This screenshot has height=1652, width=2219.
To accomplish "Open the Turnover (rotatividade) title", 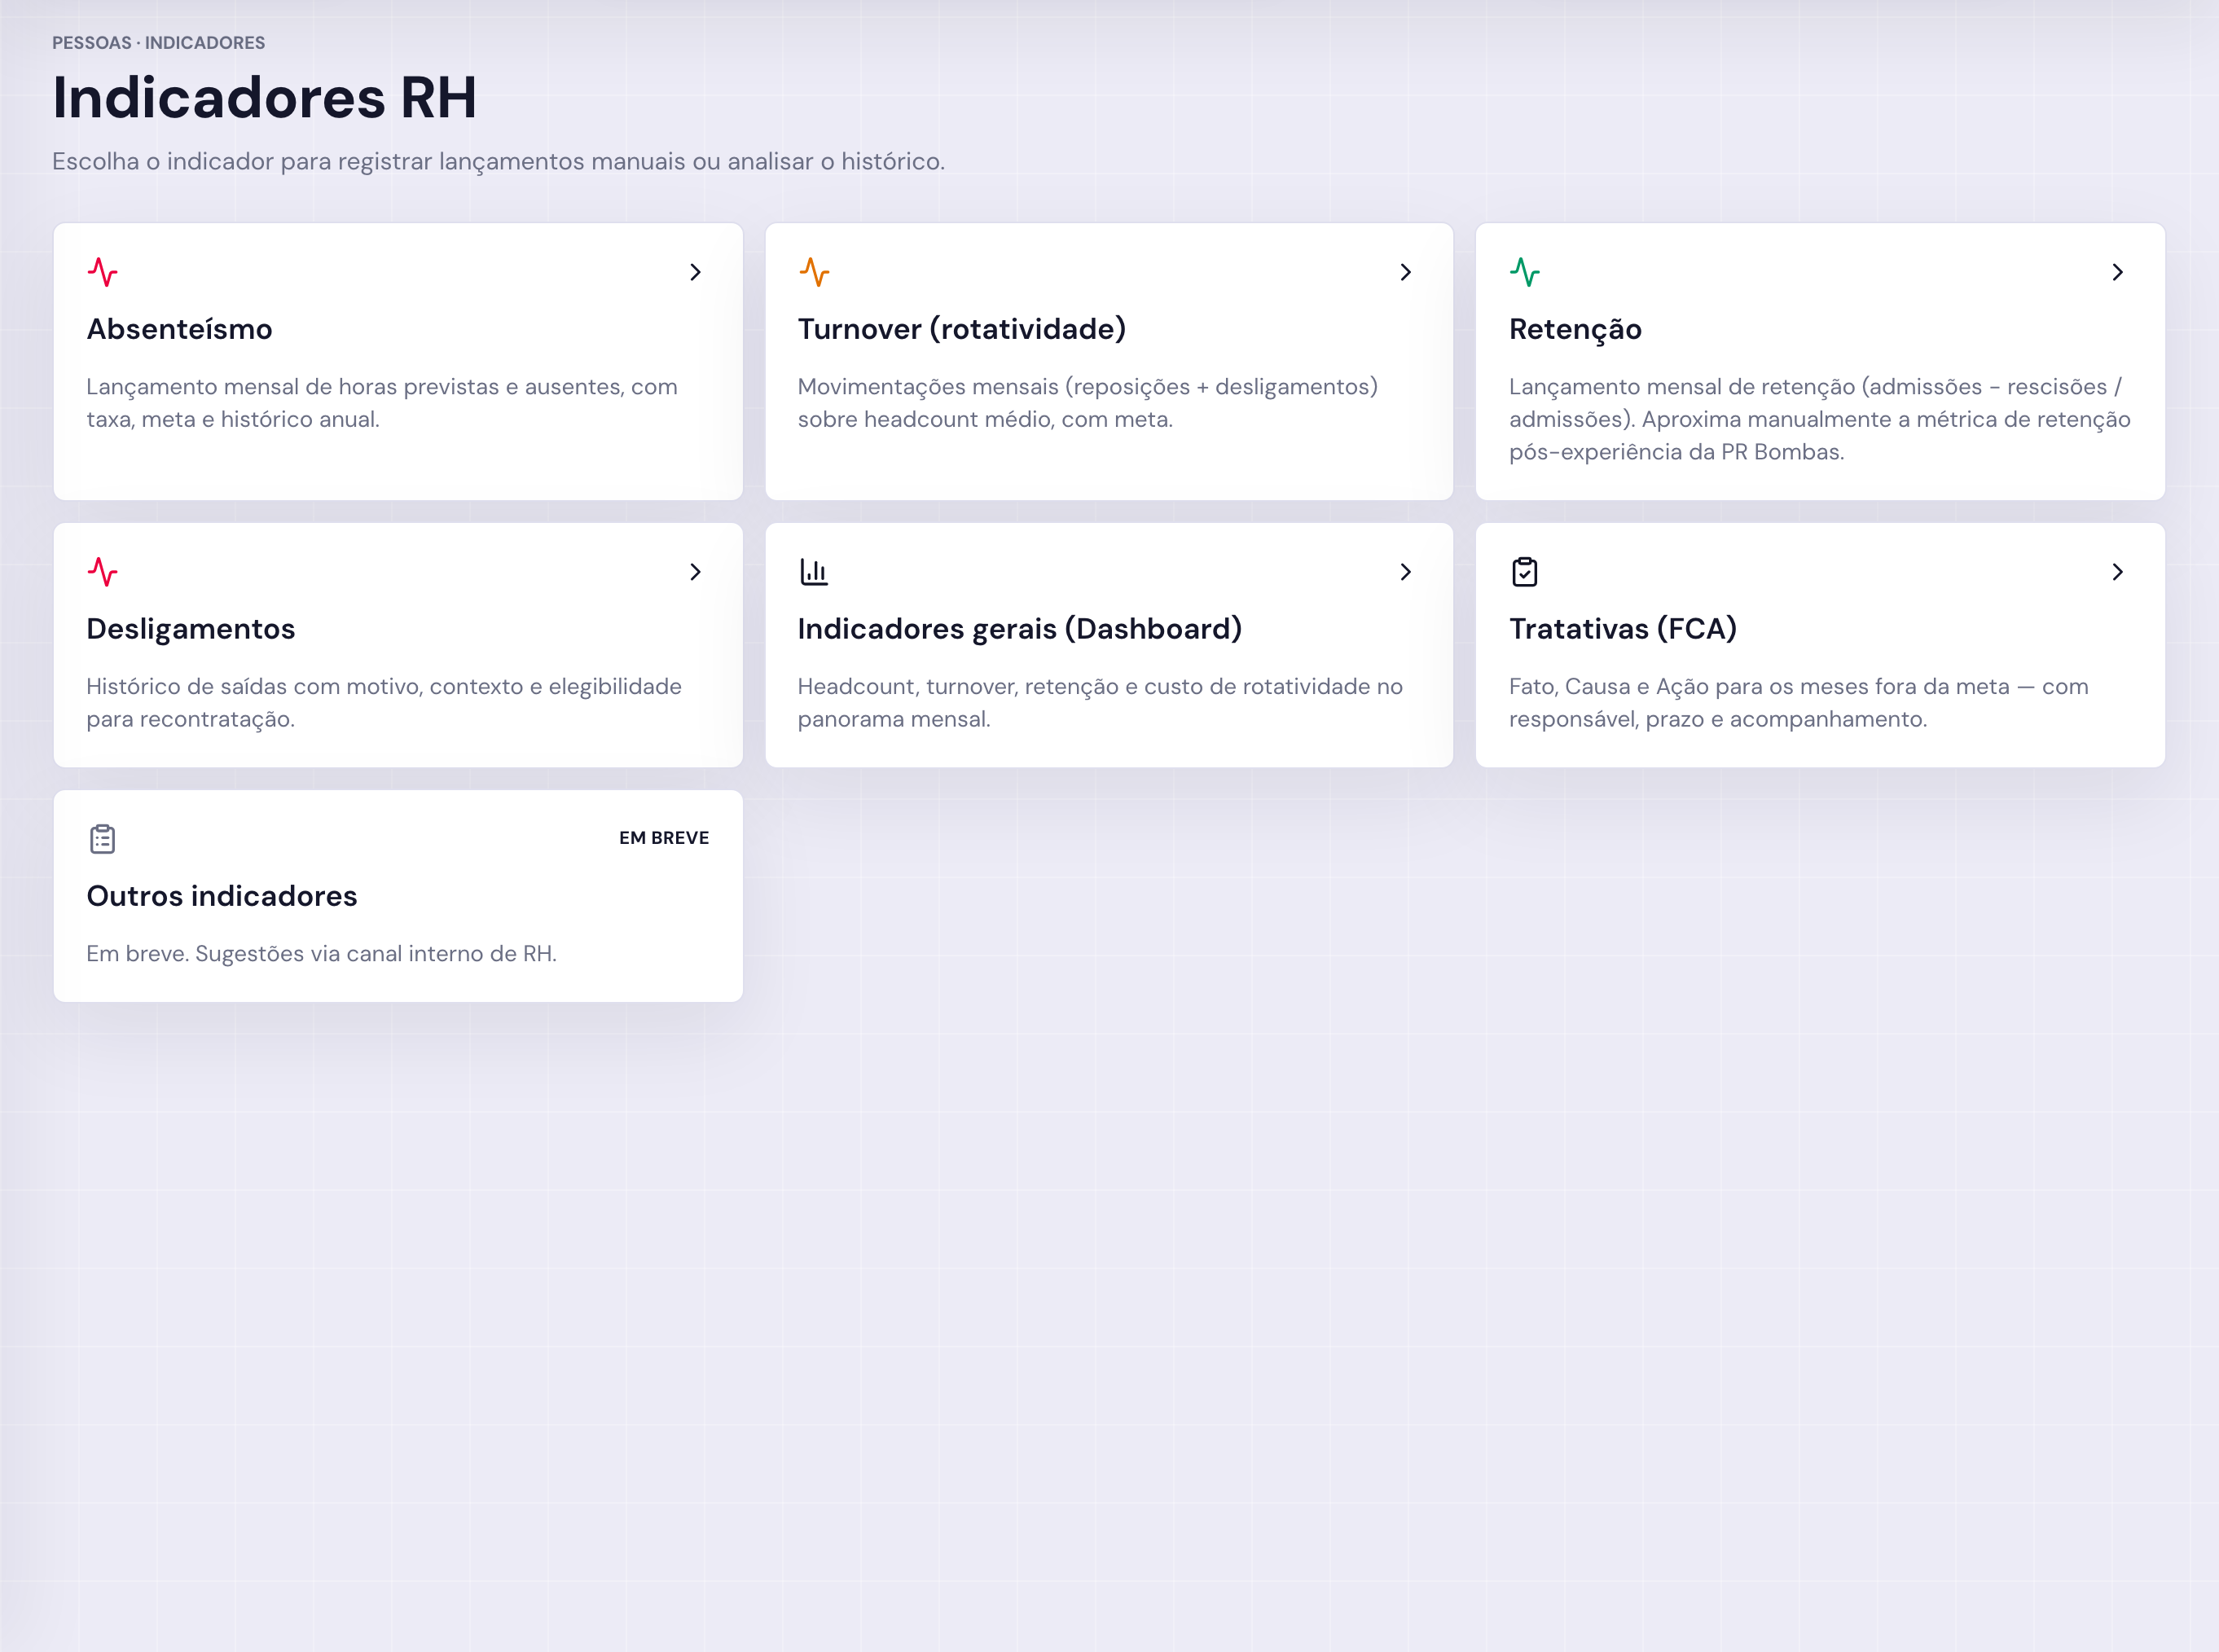I will click(x=962, y=329).
